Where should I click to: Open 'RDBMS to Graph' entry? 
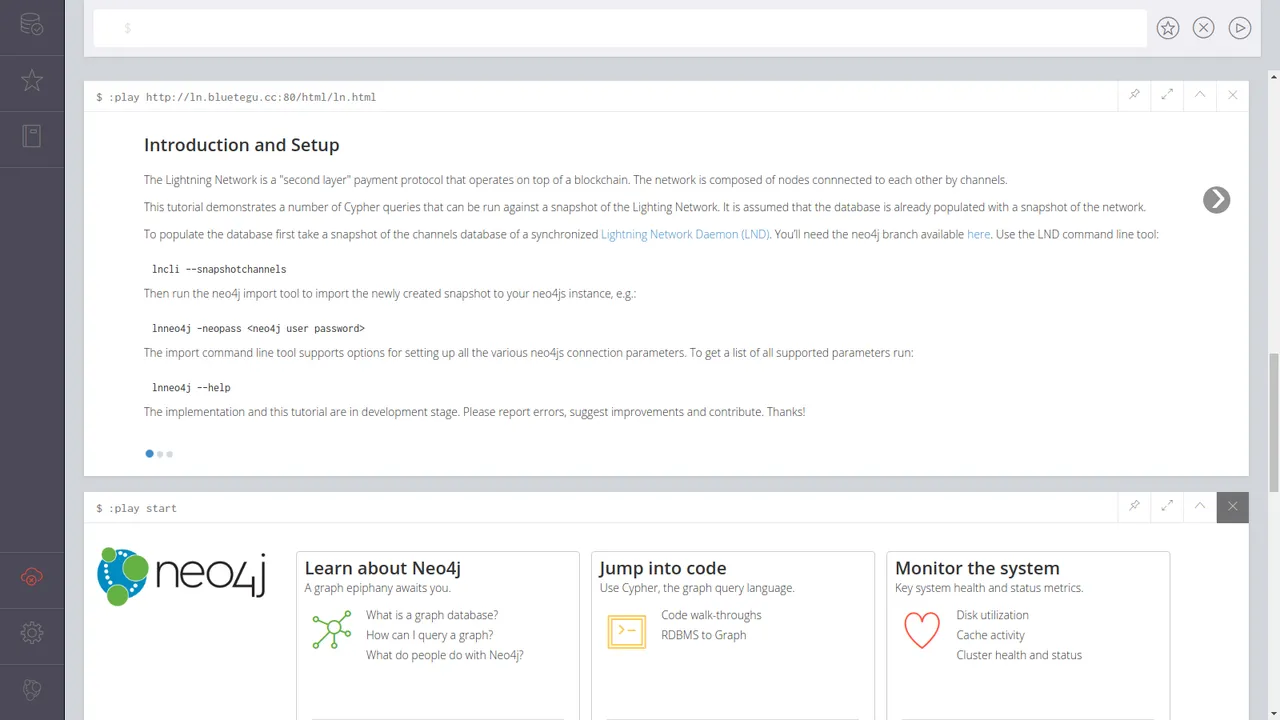click(x=704, y=635)
